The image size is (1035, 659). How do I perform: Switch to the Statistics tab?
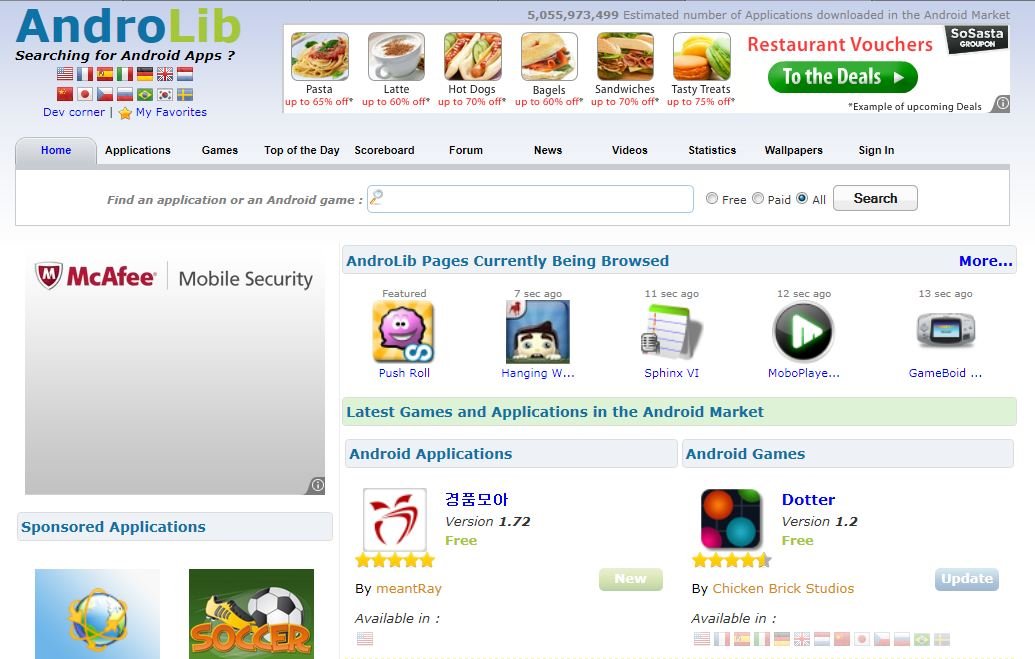712,151
